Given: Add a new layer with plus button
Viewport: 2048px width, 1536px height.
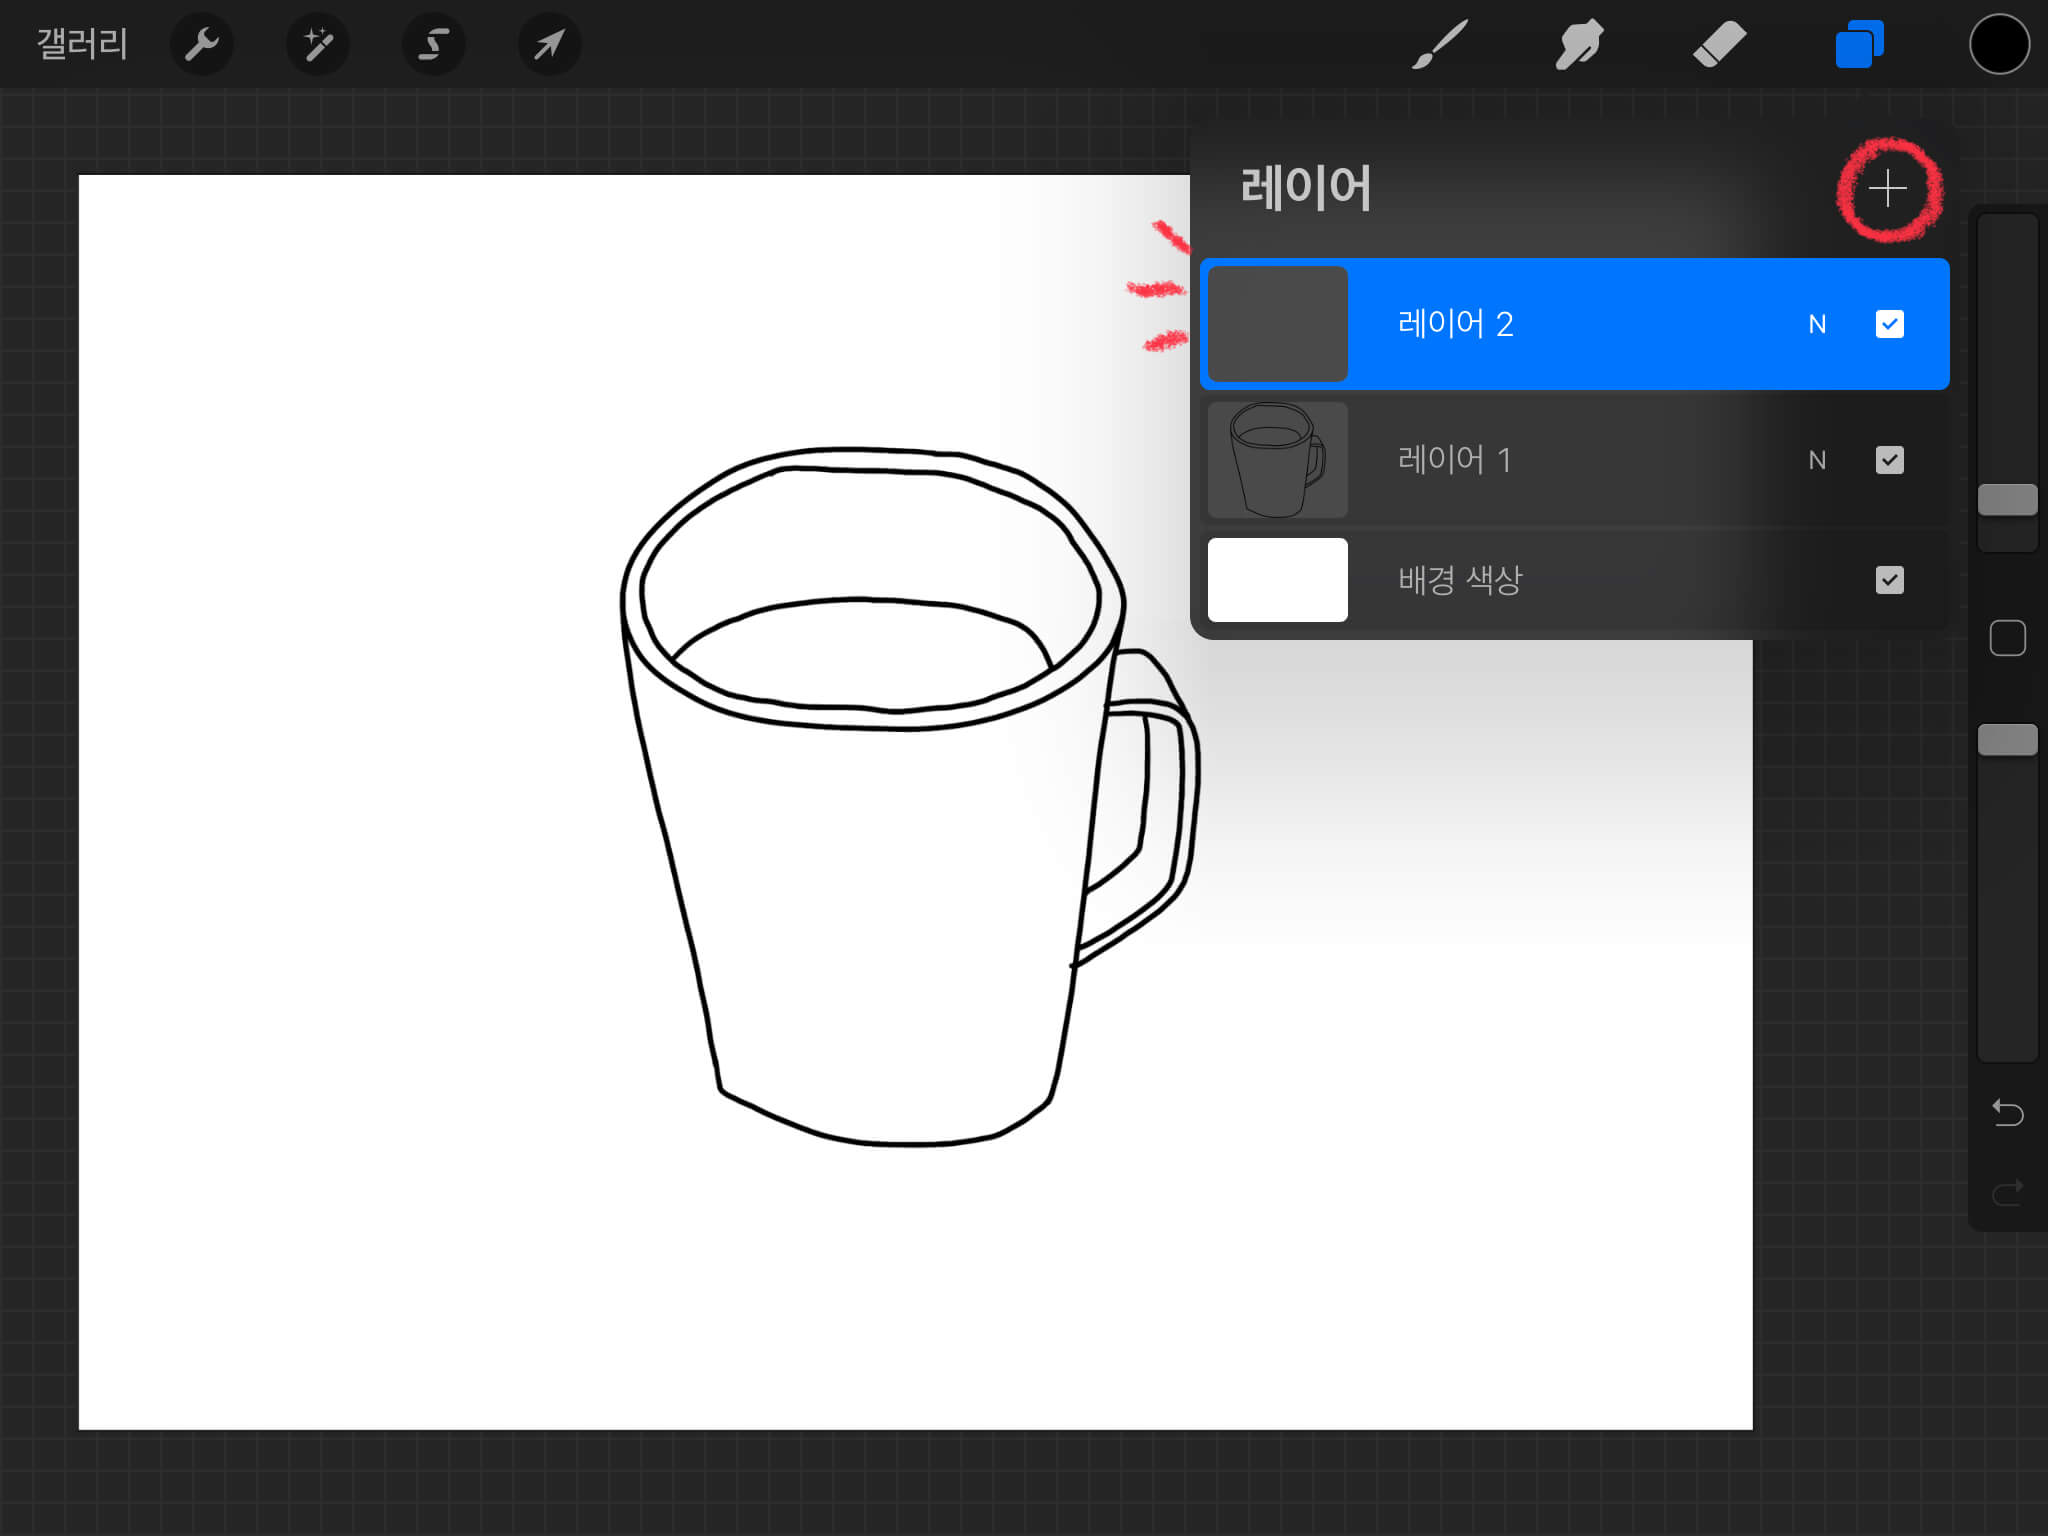Looking at the screenshot, I should click(x=1888, y=189).
